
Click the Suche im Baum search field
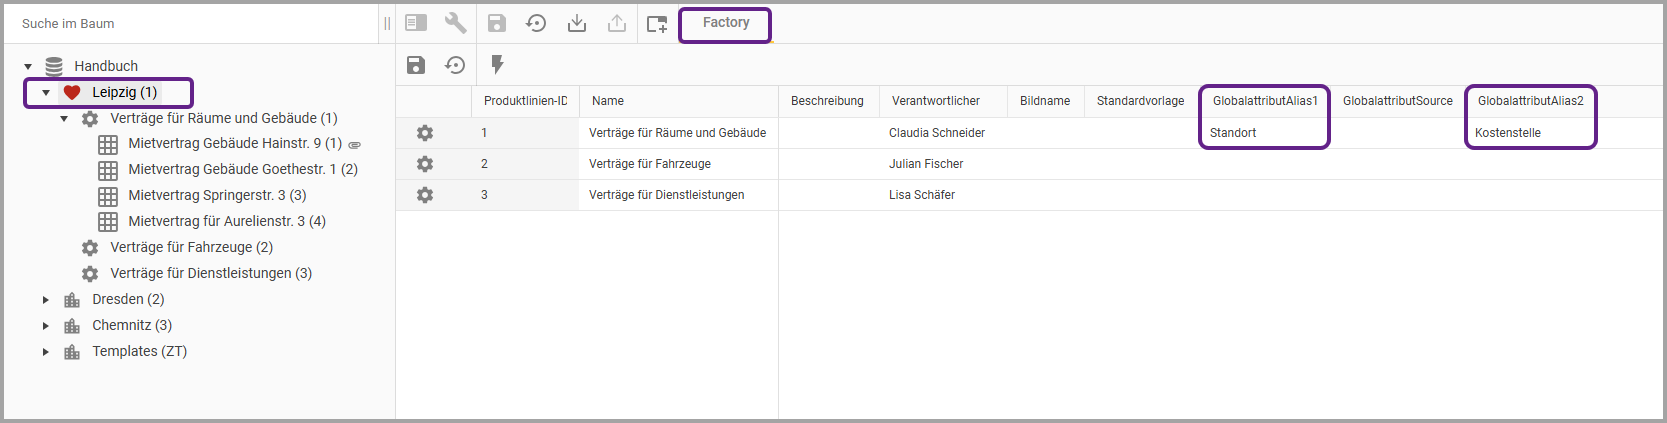click(190, 23)
